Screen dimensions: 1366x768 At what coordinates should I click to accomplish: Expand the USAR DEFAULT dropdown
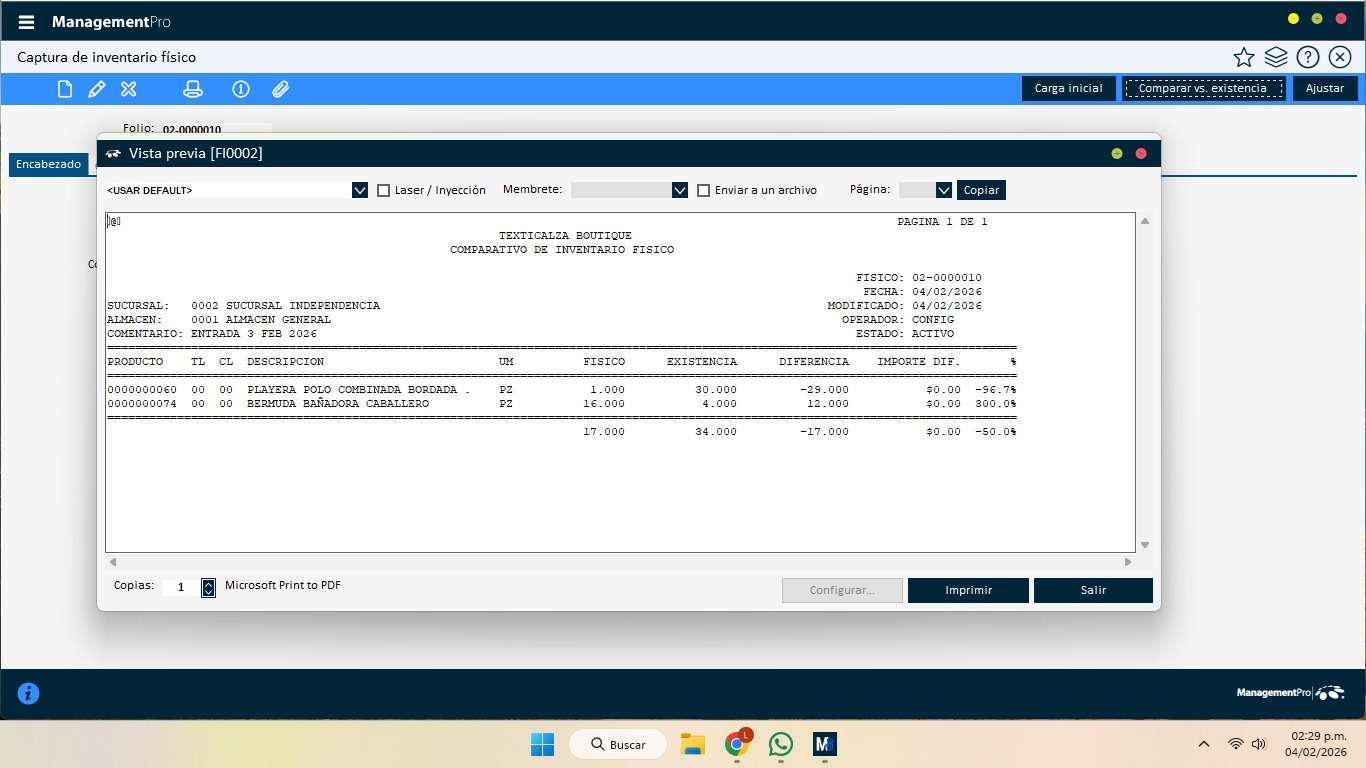pos(360,190)
